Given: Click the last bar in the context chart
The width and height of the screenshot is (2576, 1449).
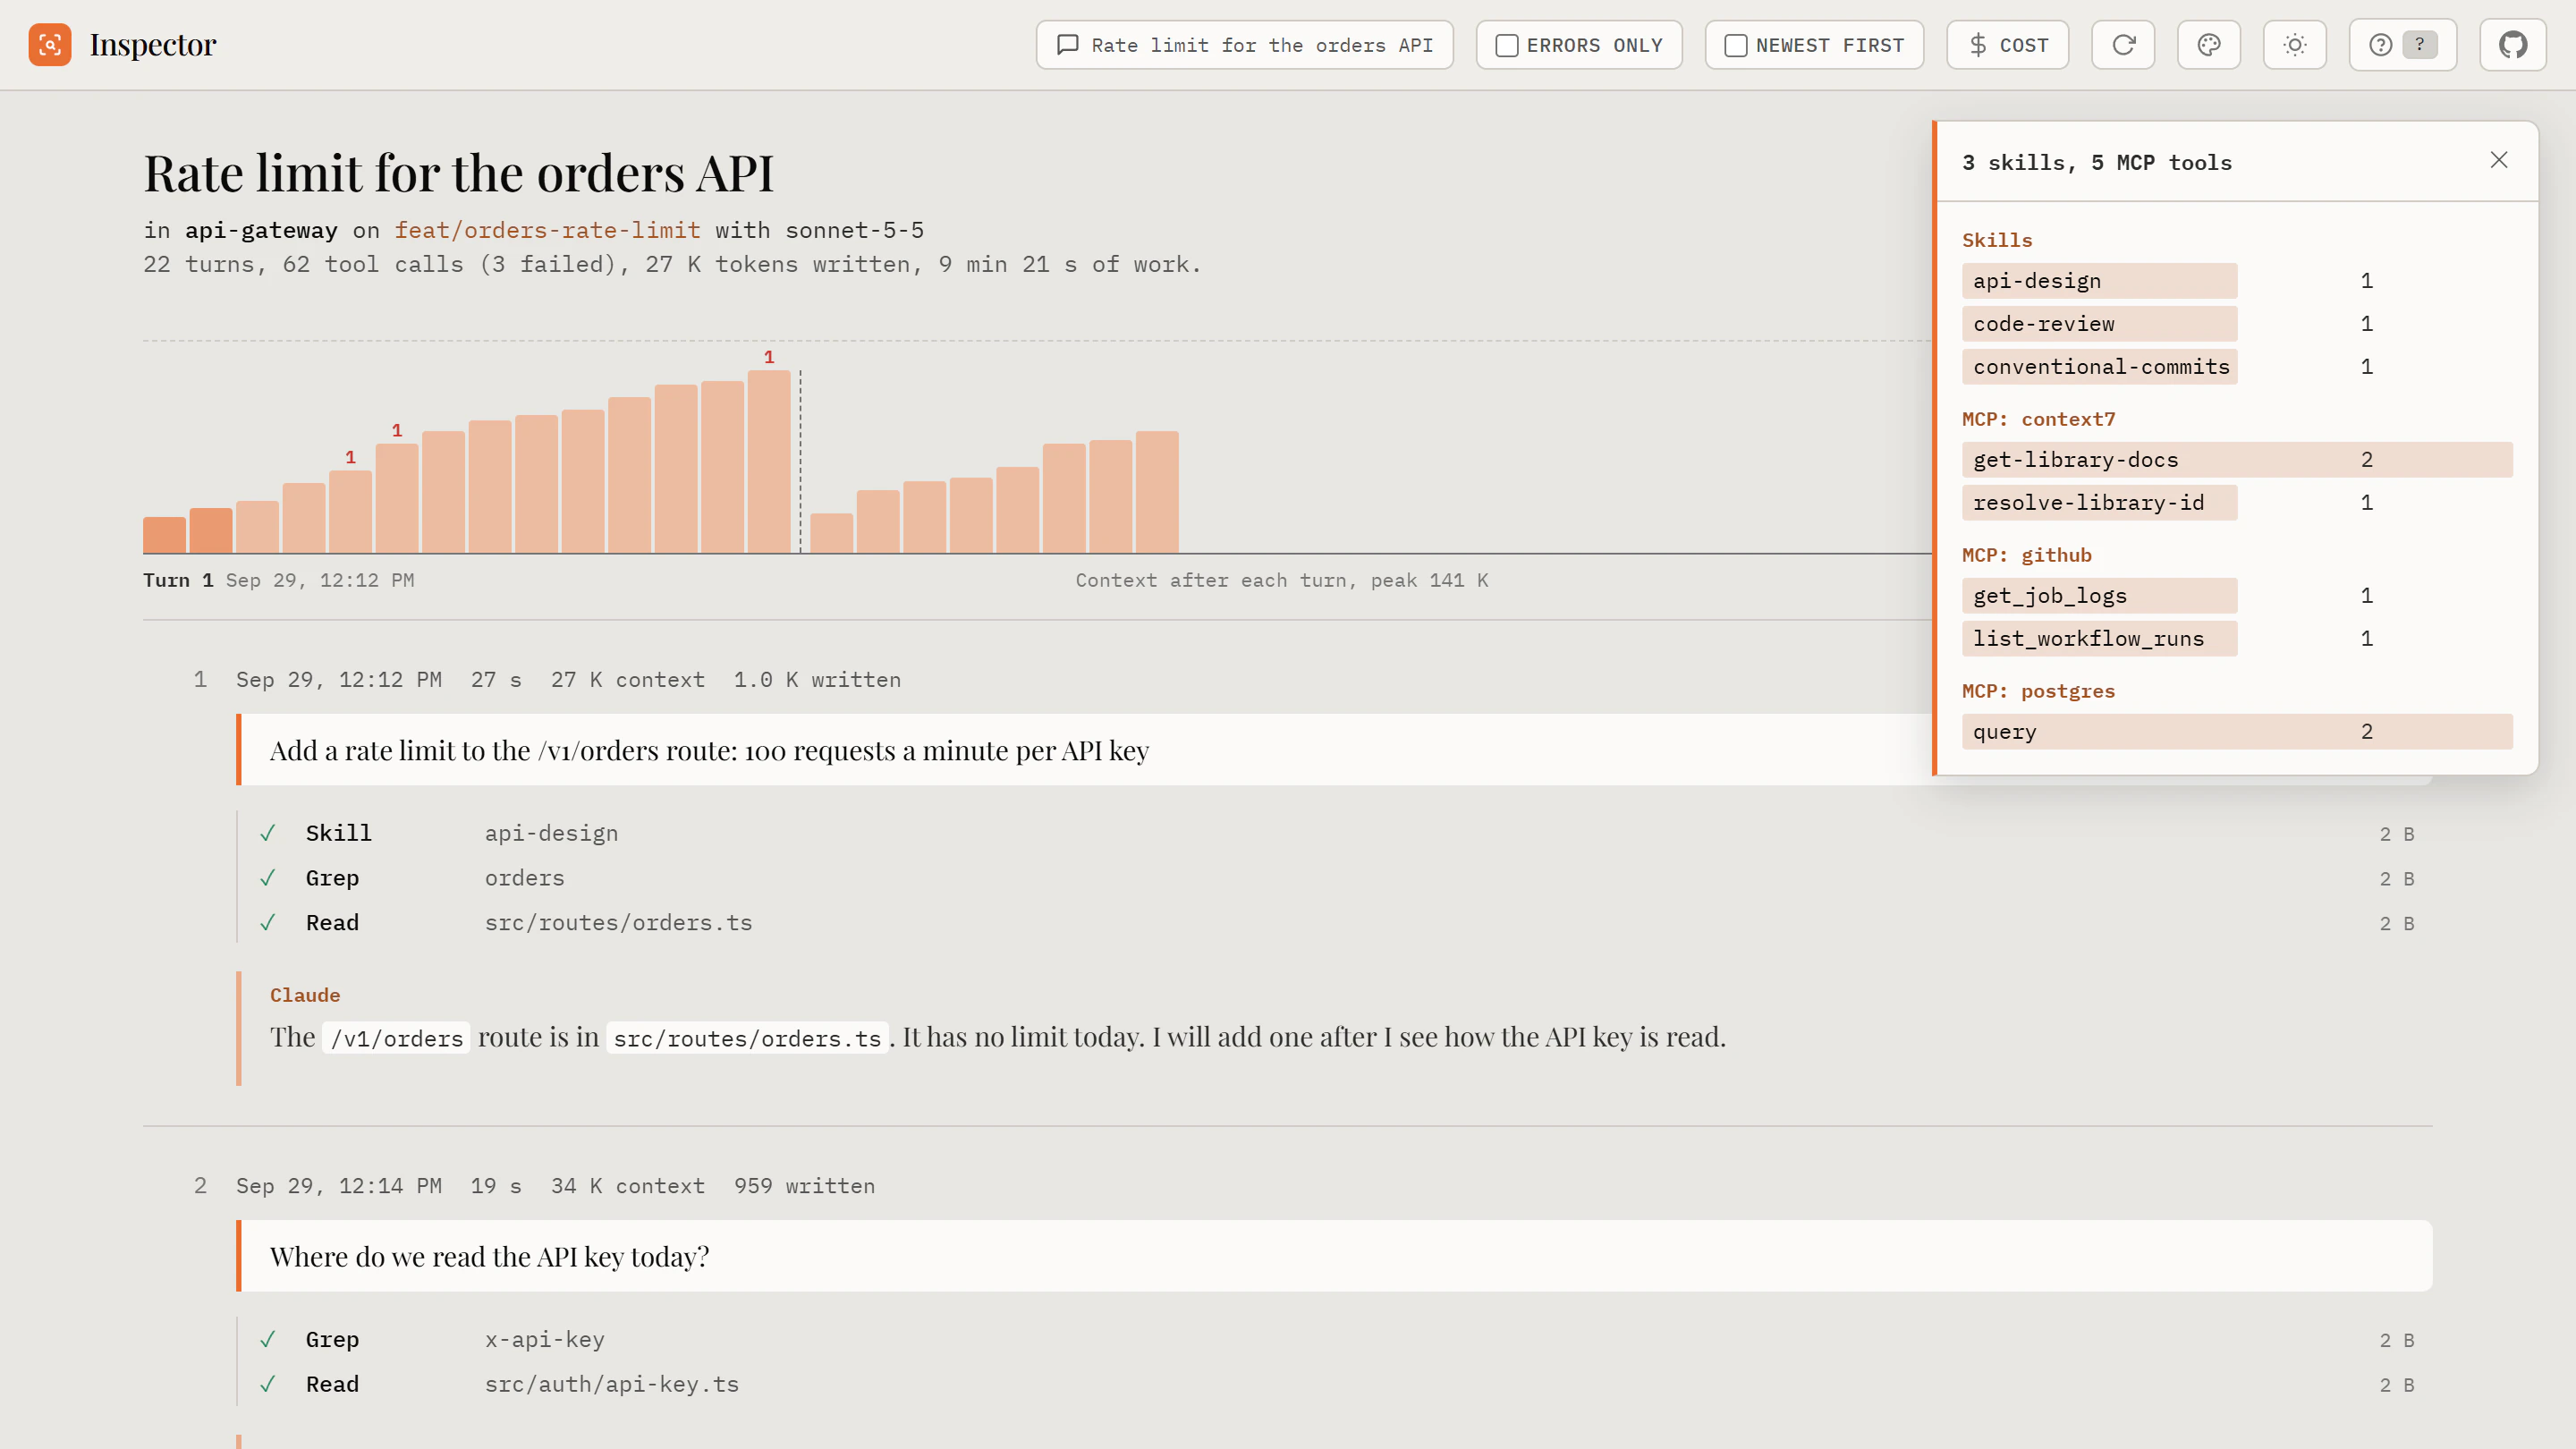Looking at the screenshot, I should point(1157,492).
